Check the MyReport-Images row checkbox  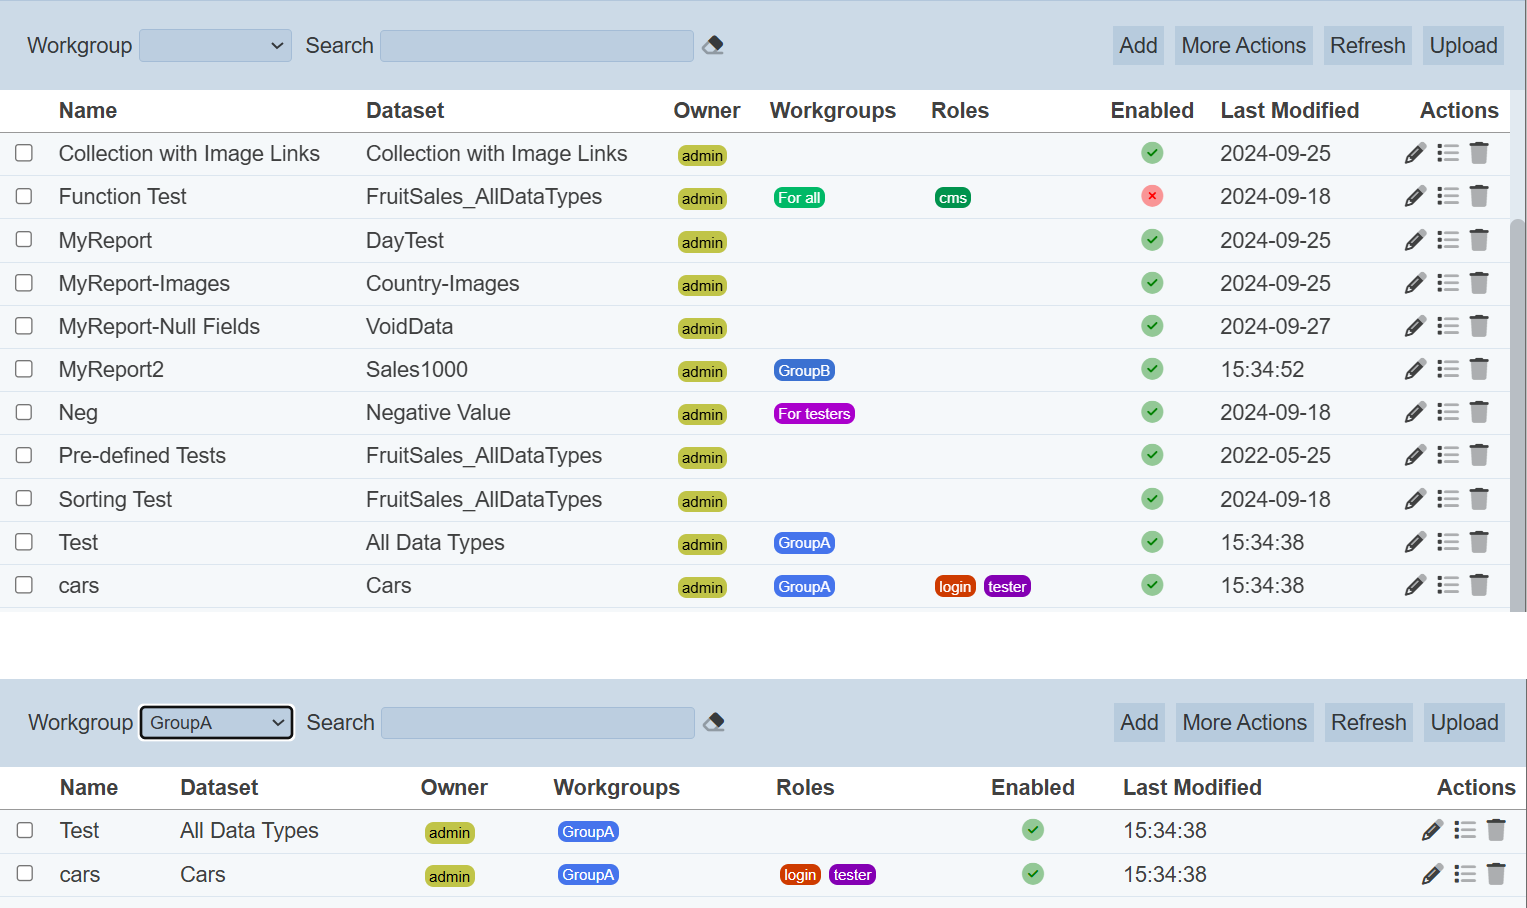24,283
